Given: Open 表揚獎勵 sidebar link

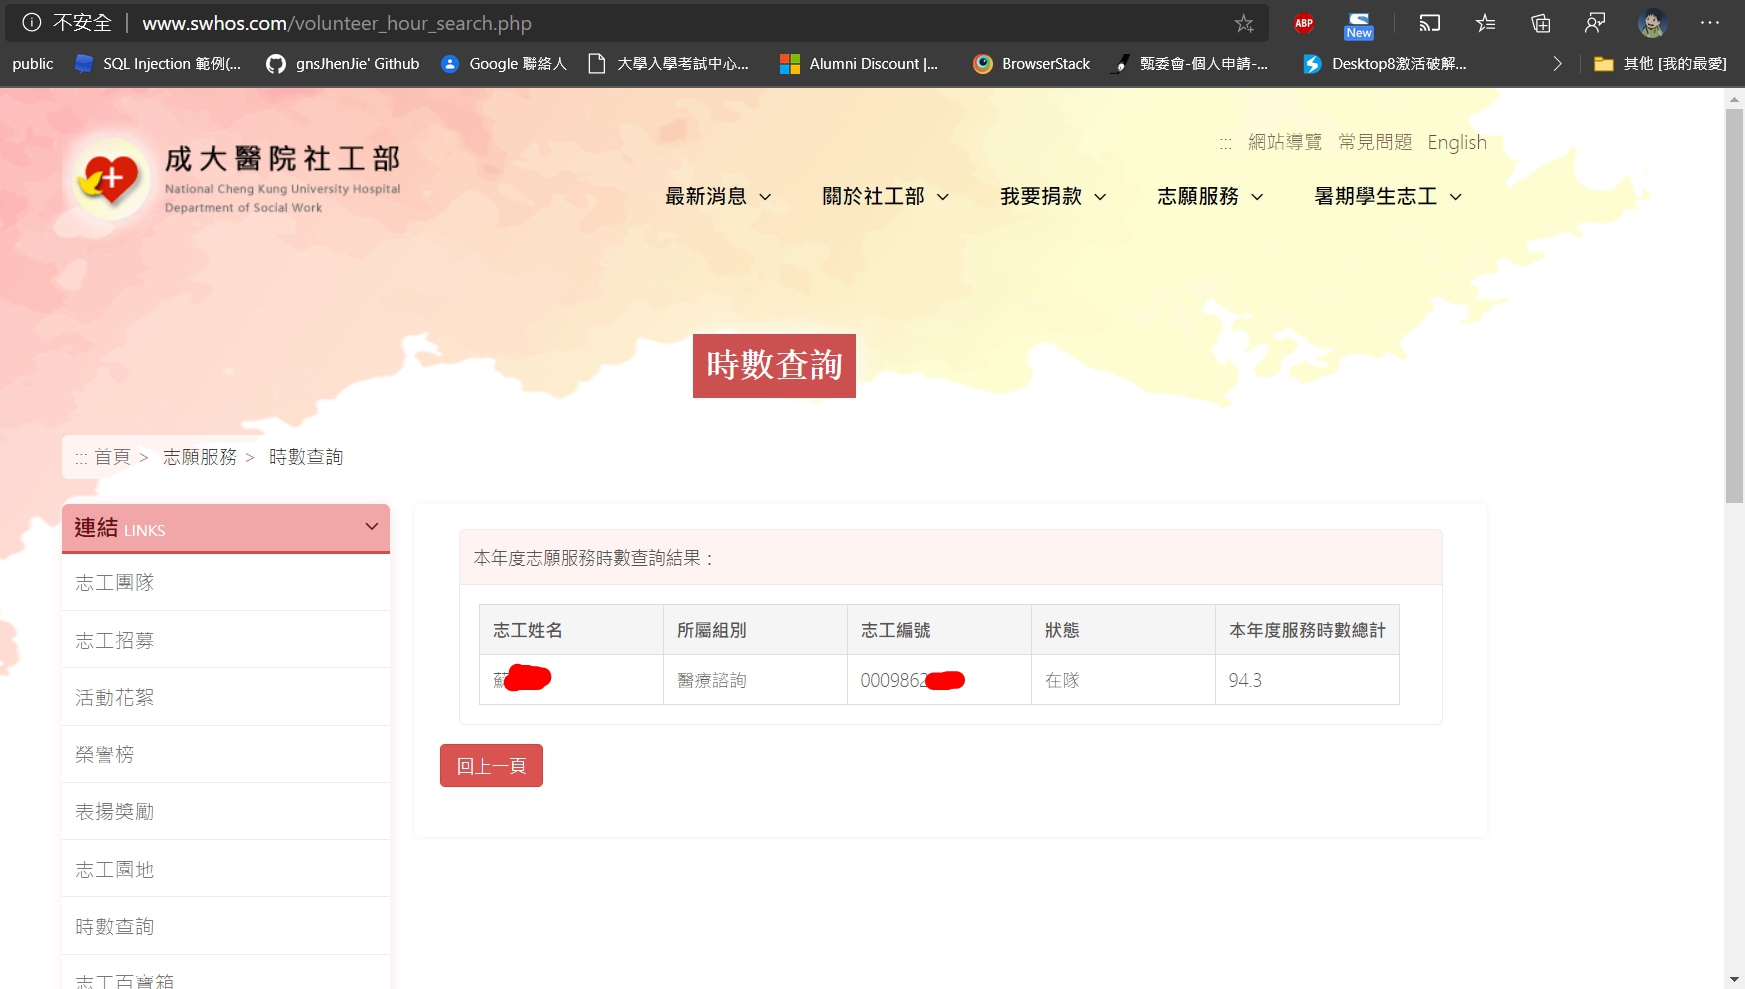Looking at the screenshot, I should pos(226,811).
